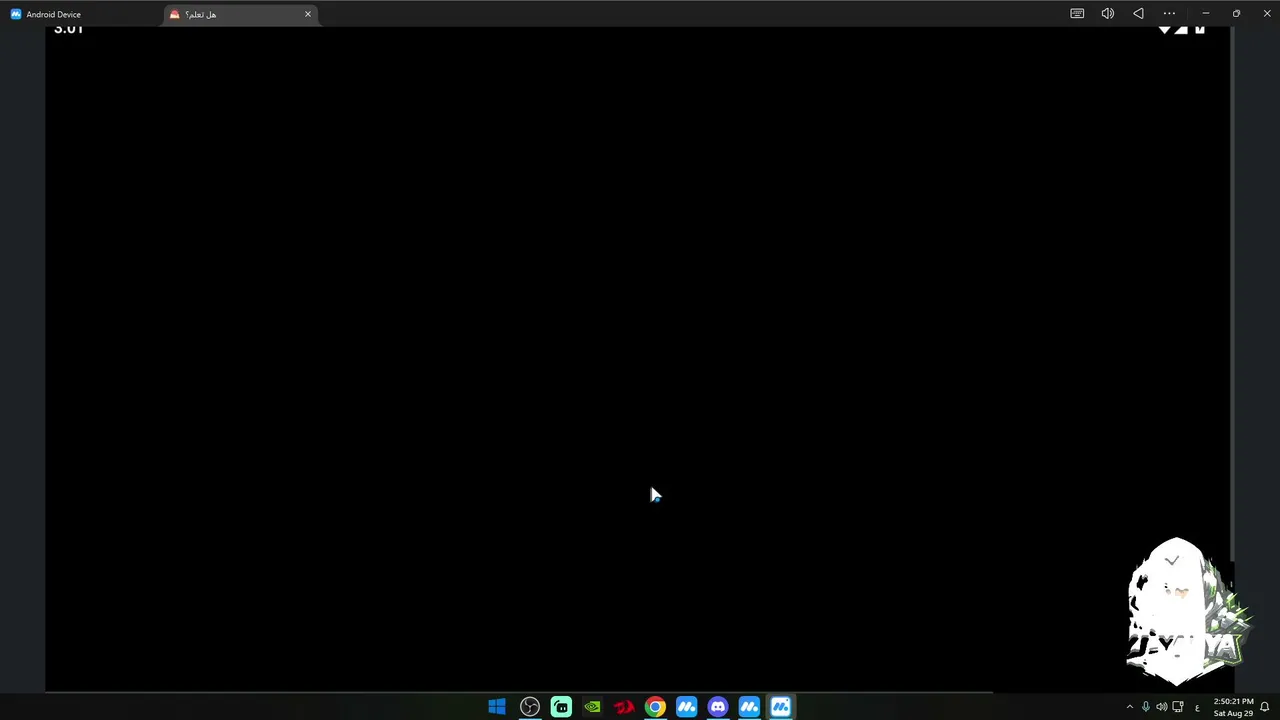Open the red Redragon taskbar icon
This screenshot has width=1280, height=720.
coord(624,707)
